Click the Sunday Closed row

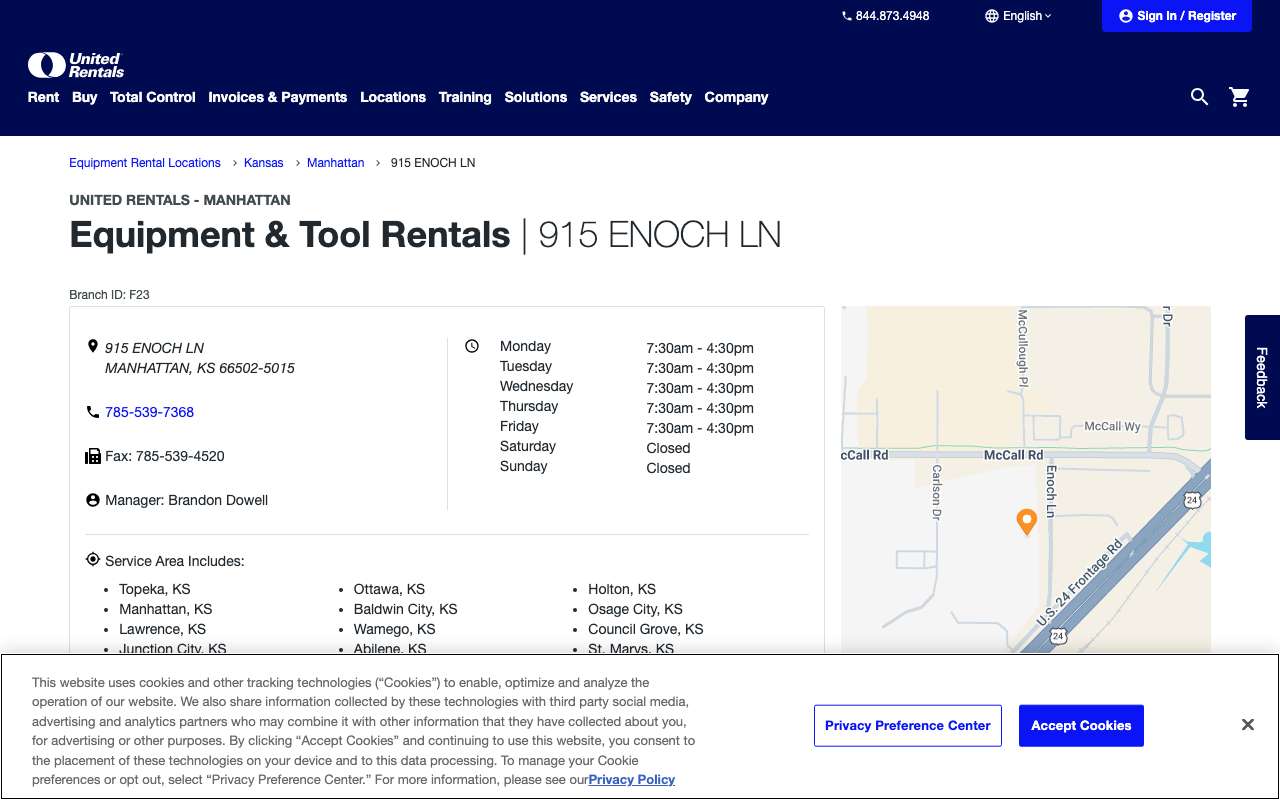pos(595,467)
